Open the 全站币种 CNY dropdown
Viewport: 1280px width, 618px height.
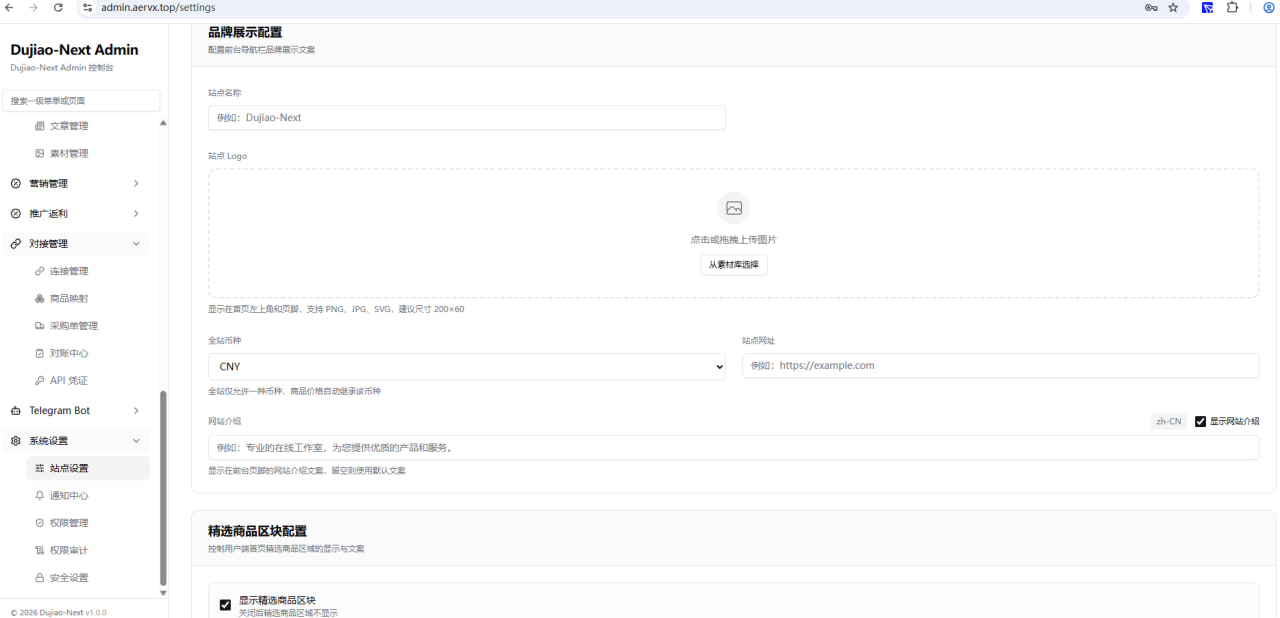[x=466, y=367]
